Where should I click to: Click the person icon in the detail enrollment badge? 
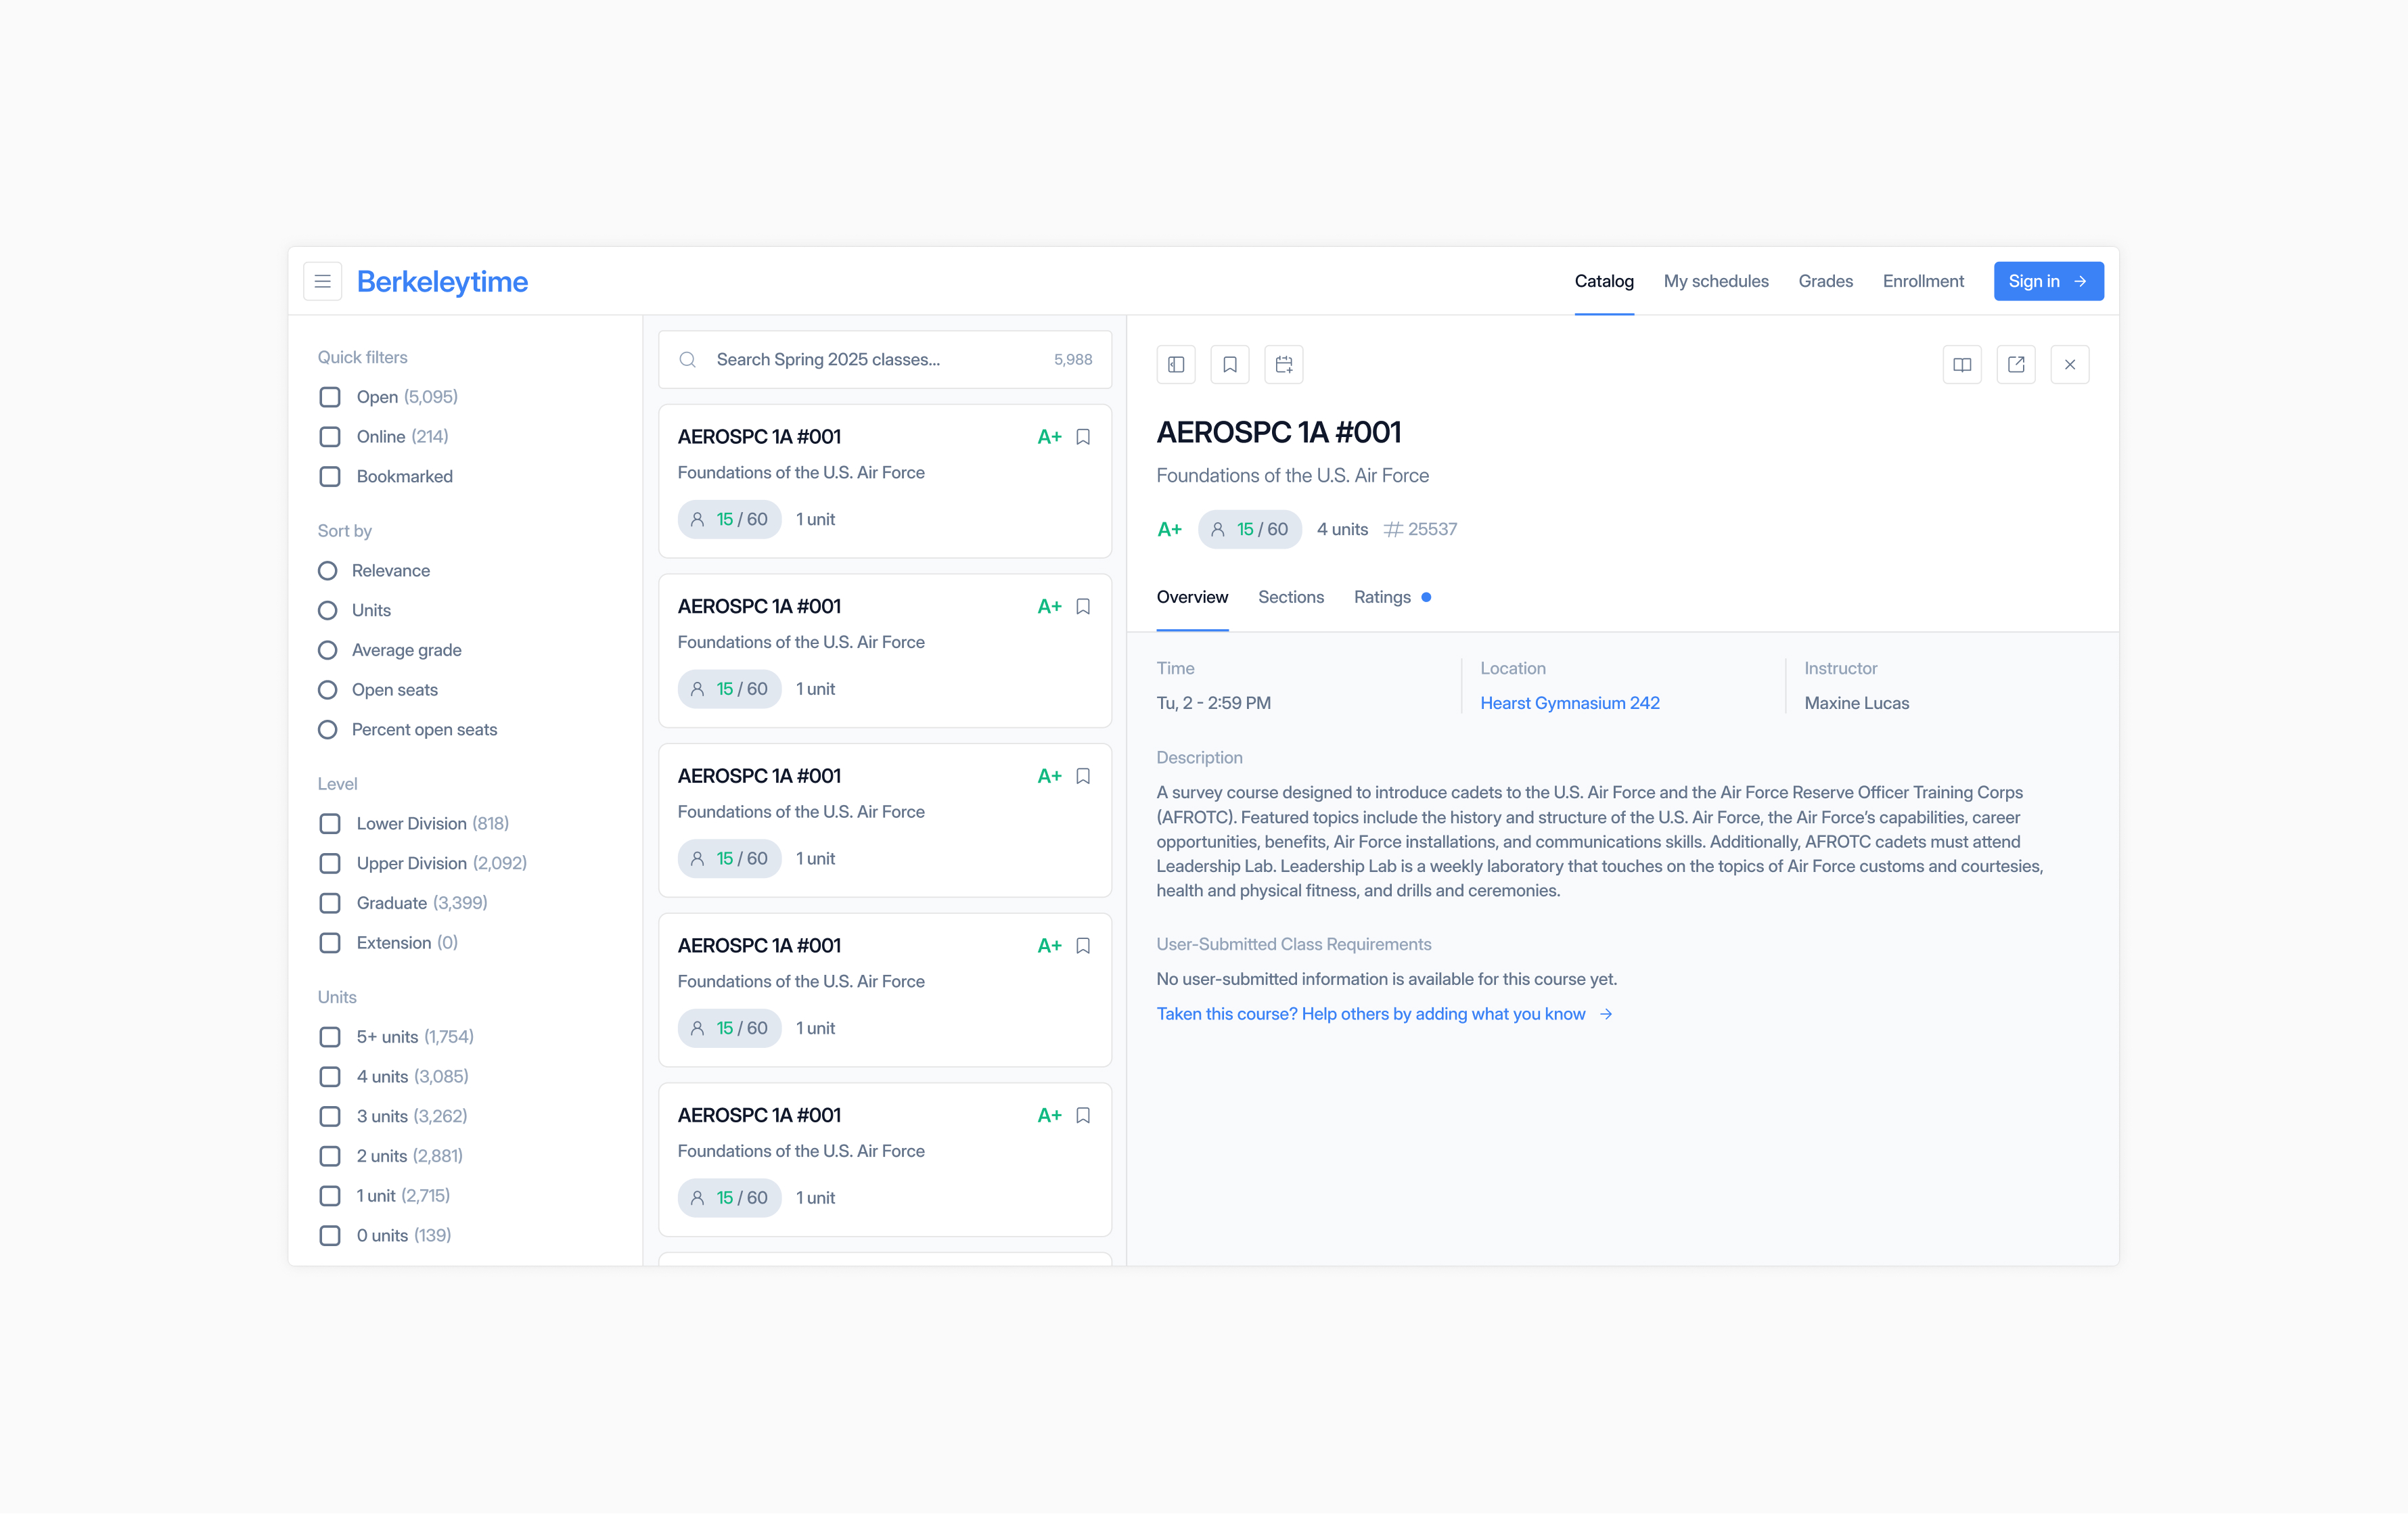click(x=1218, y=529)
